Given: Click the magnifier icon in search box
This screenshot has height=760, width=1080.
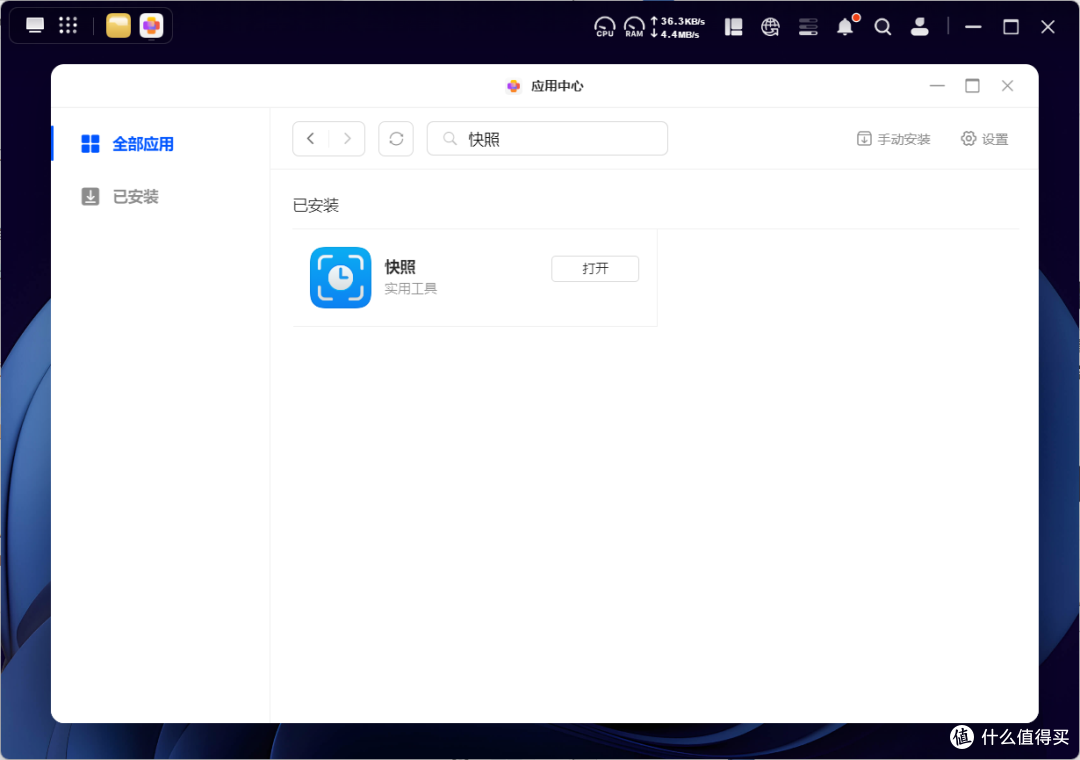Looking at the screenshot, I should (x=450, y=138).
